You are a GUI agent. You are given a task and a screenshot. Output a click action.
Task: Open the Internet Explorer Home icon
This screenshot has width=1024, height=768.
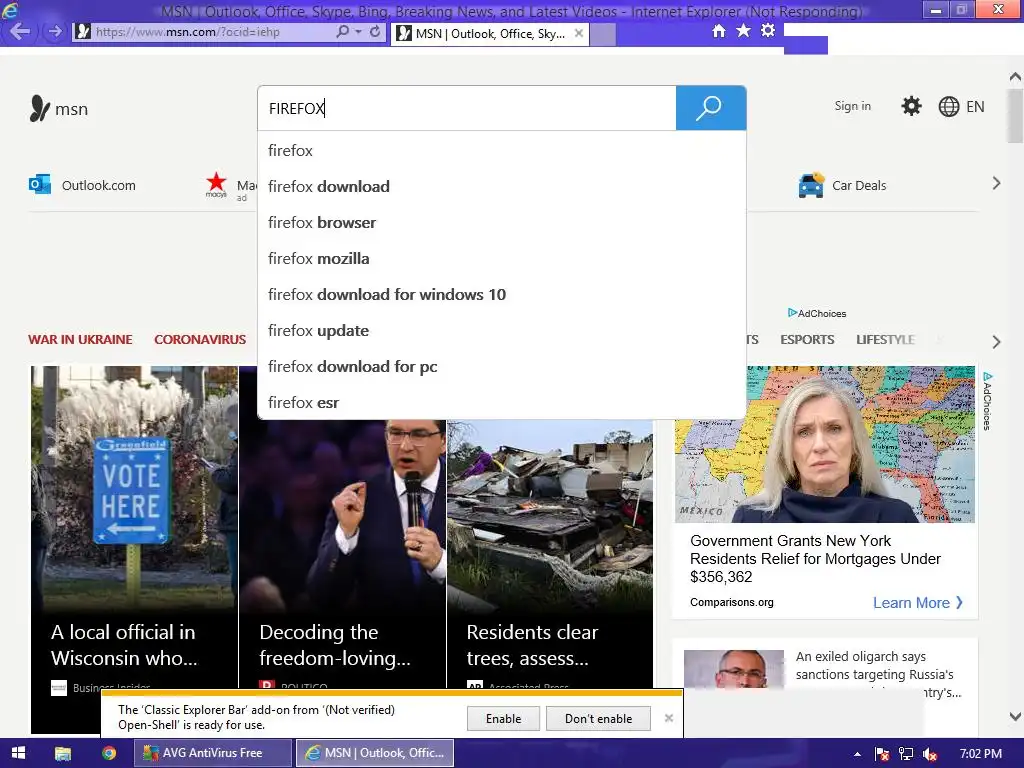tap(718, 31)
